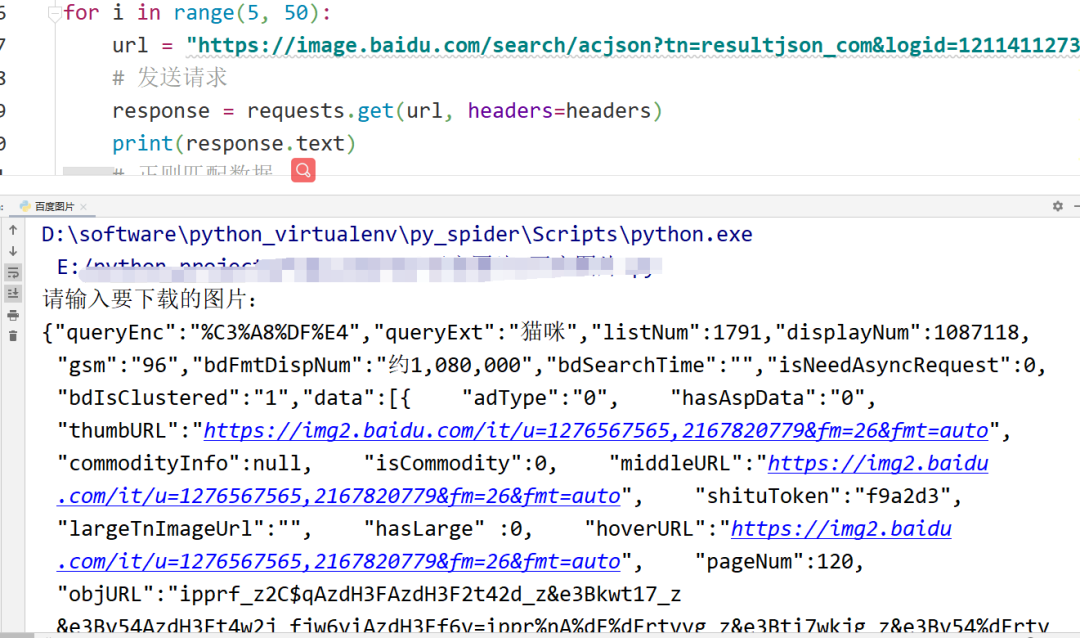The image size is (1080, 638).
Task: Click the continued link text after middleURL before shituToken
Action: 339,496
